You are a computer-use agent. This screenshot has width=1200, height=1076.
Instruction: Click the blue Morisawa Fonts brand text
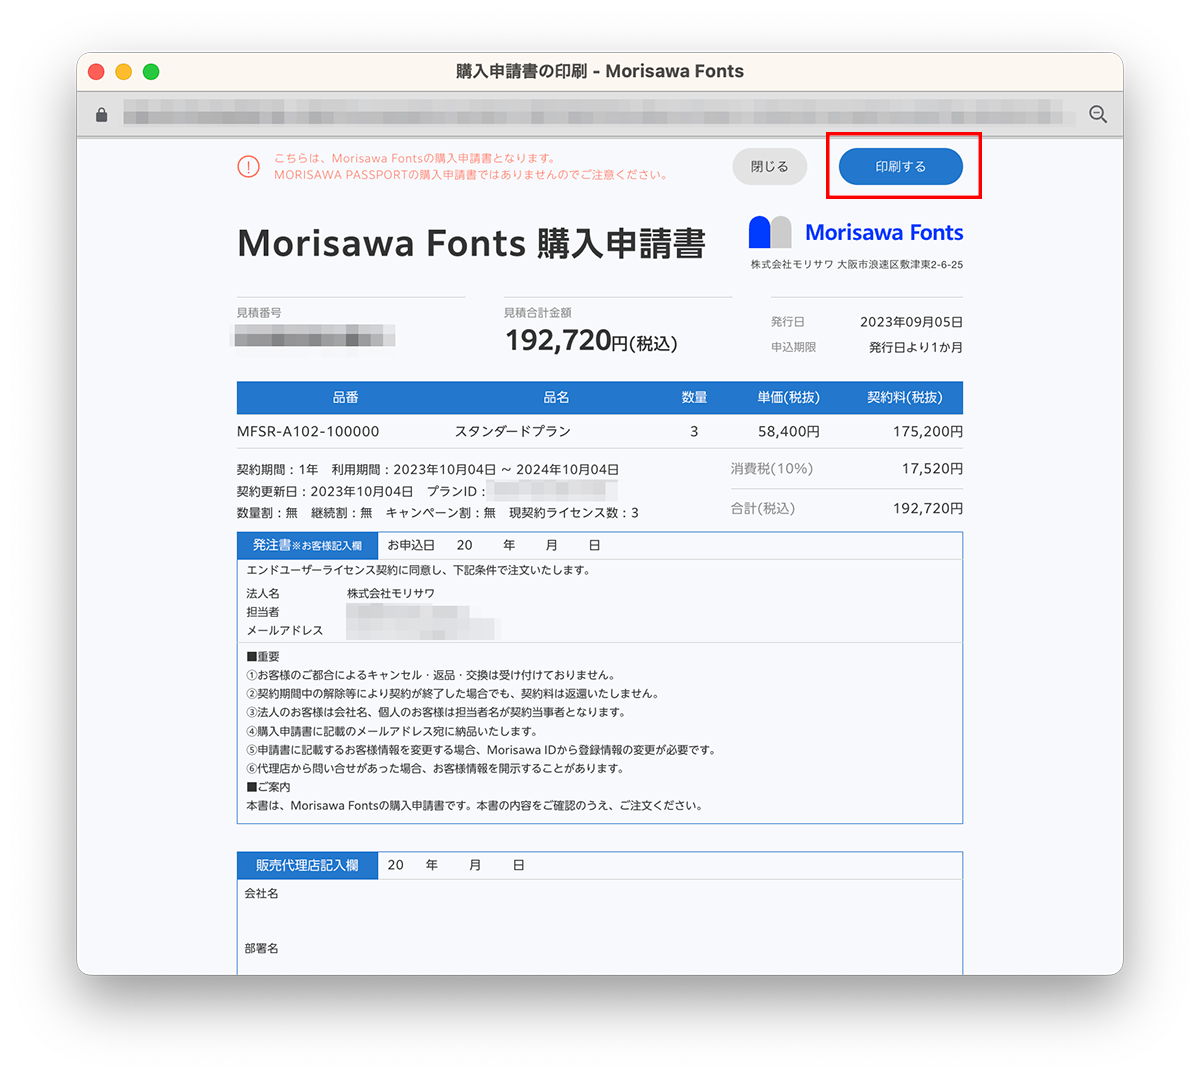pyautogui.click(x=884, y=233)
